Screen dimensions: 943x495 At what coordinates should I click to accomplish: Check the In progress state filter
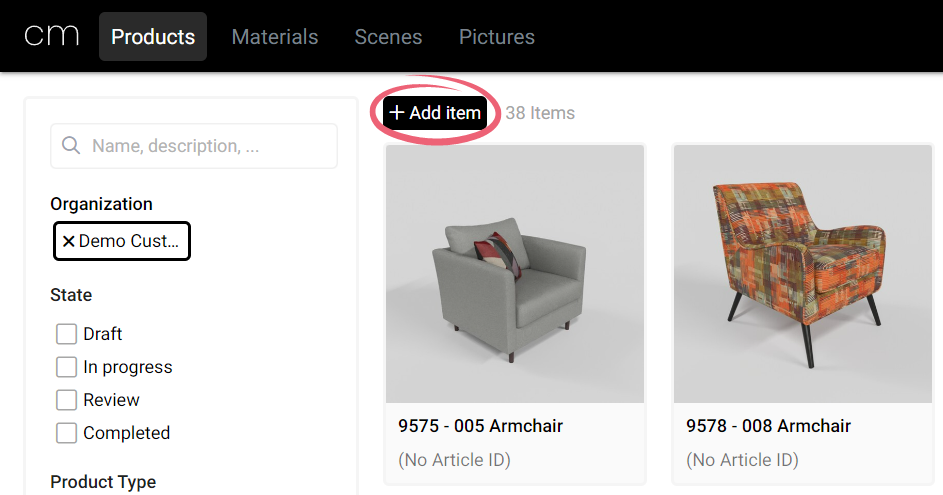point(67,367)
